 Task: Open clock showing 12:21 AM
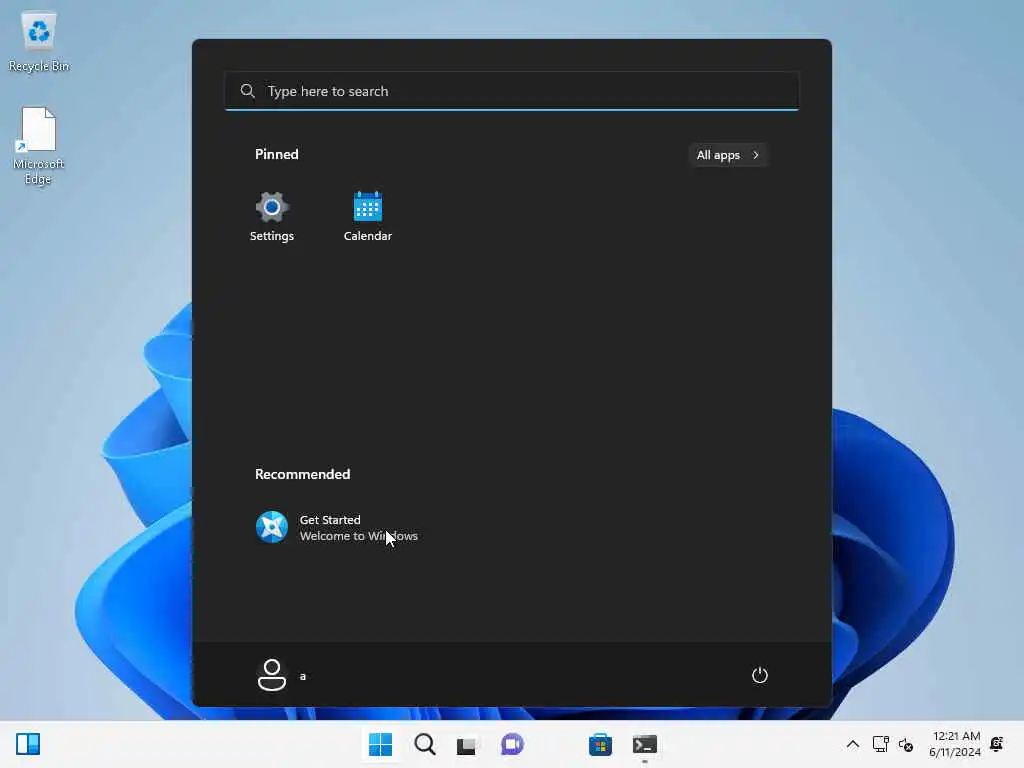pyautogui.click(x=956, y=736)
